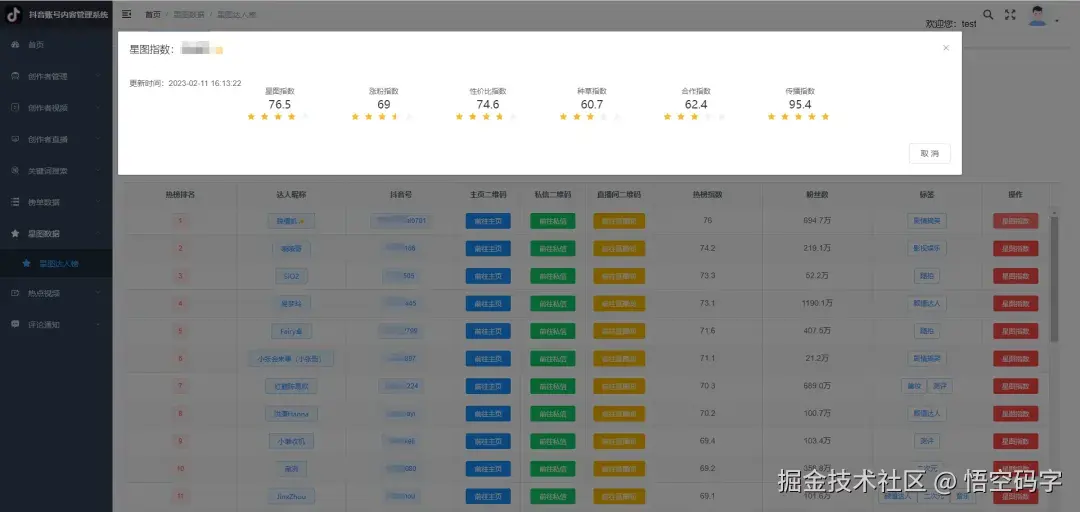Click the 热榜指数 value 74.2
Viewport: 1080px width, 512px height.
click(707, 248)
